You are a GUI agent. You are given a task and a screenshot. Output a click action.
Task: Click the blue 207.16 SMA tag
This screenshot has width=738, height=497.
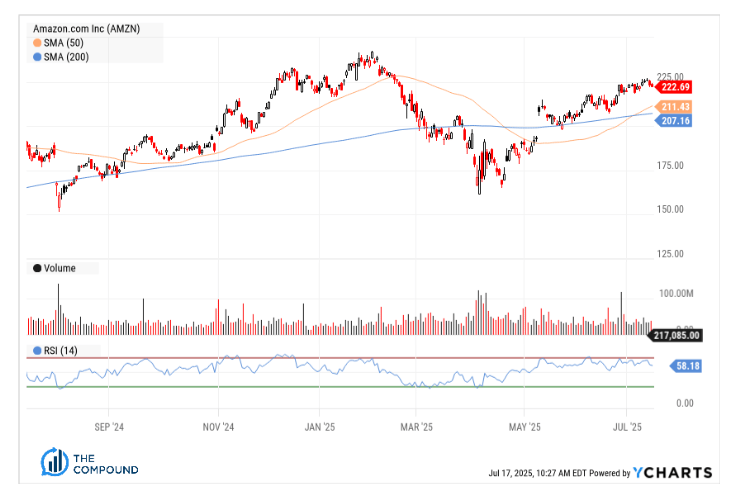pyautogui.click(x=674, y=121)
